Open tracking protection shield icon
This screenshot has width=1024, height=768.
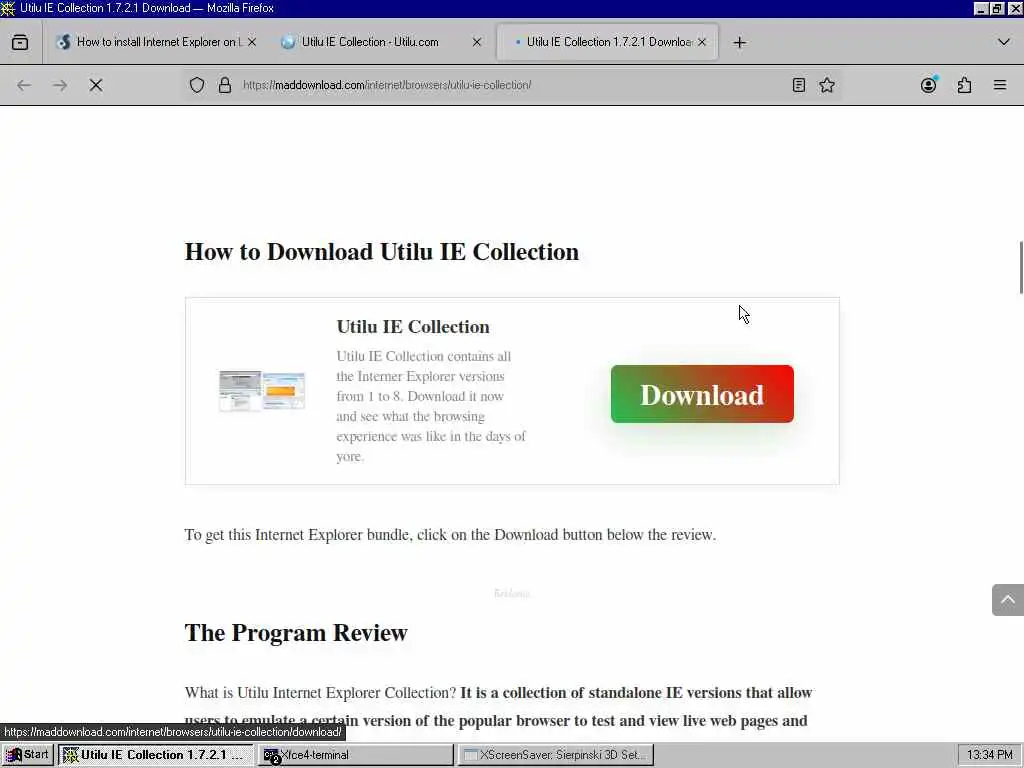point(197,85)
